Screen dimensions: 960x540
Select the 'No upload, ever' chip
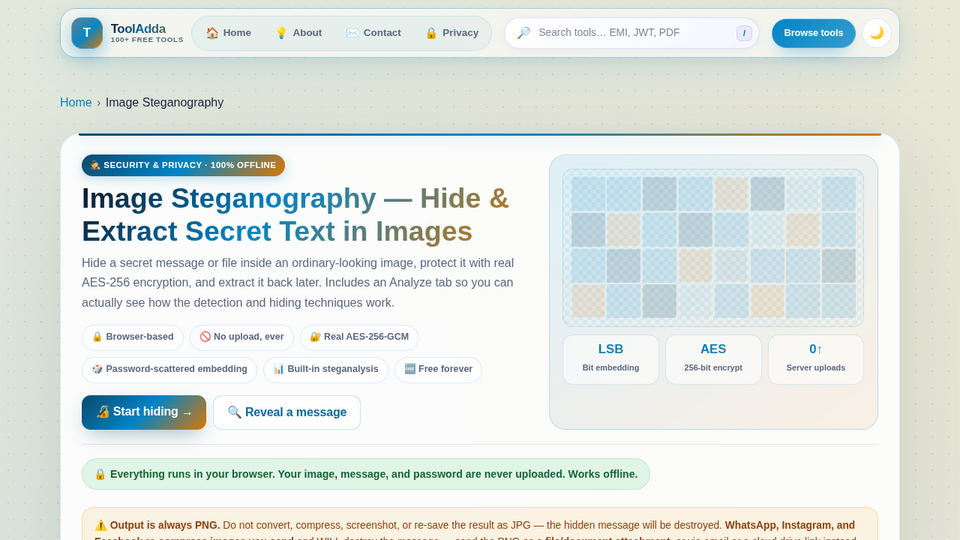(x=242, y=337)
